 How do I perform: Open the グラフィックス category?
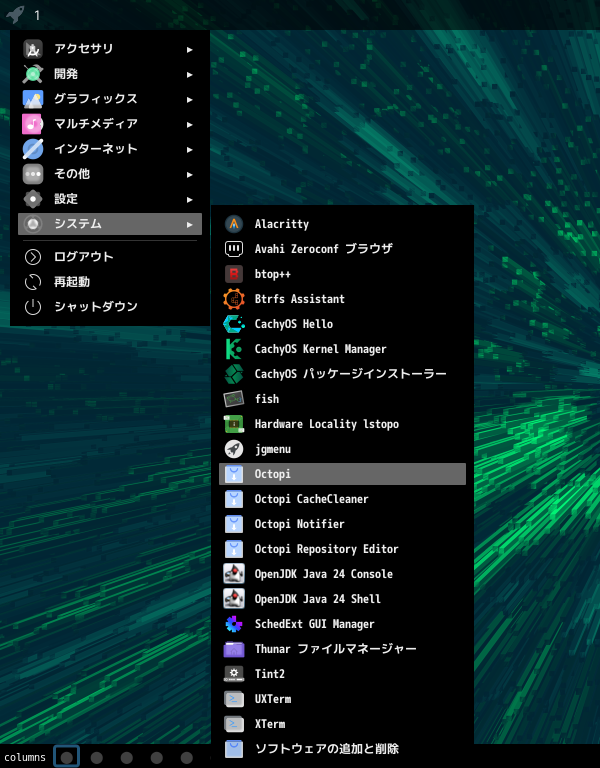[110, 99]
